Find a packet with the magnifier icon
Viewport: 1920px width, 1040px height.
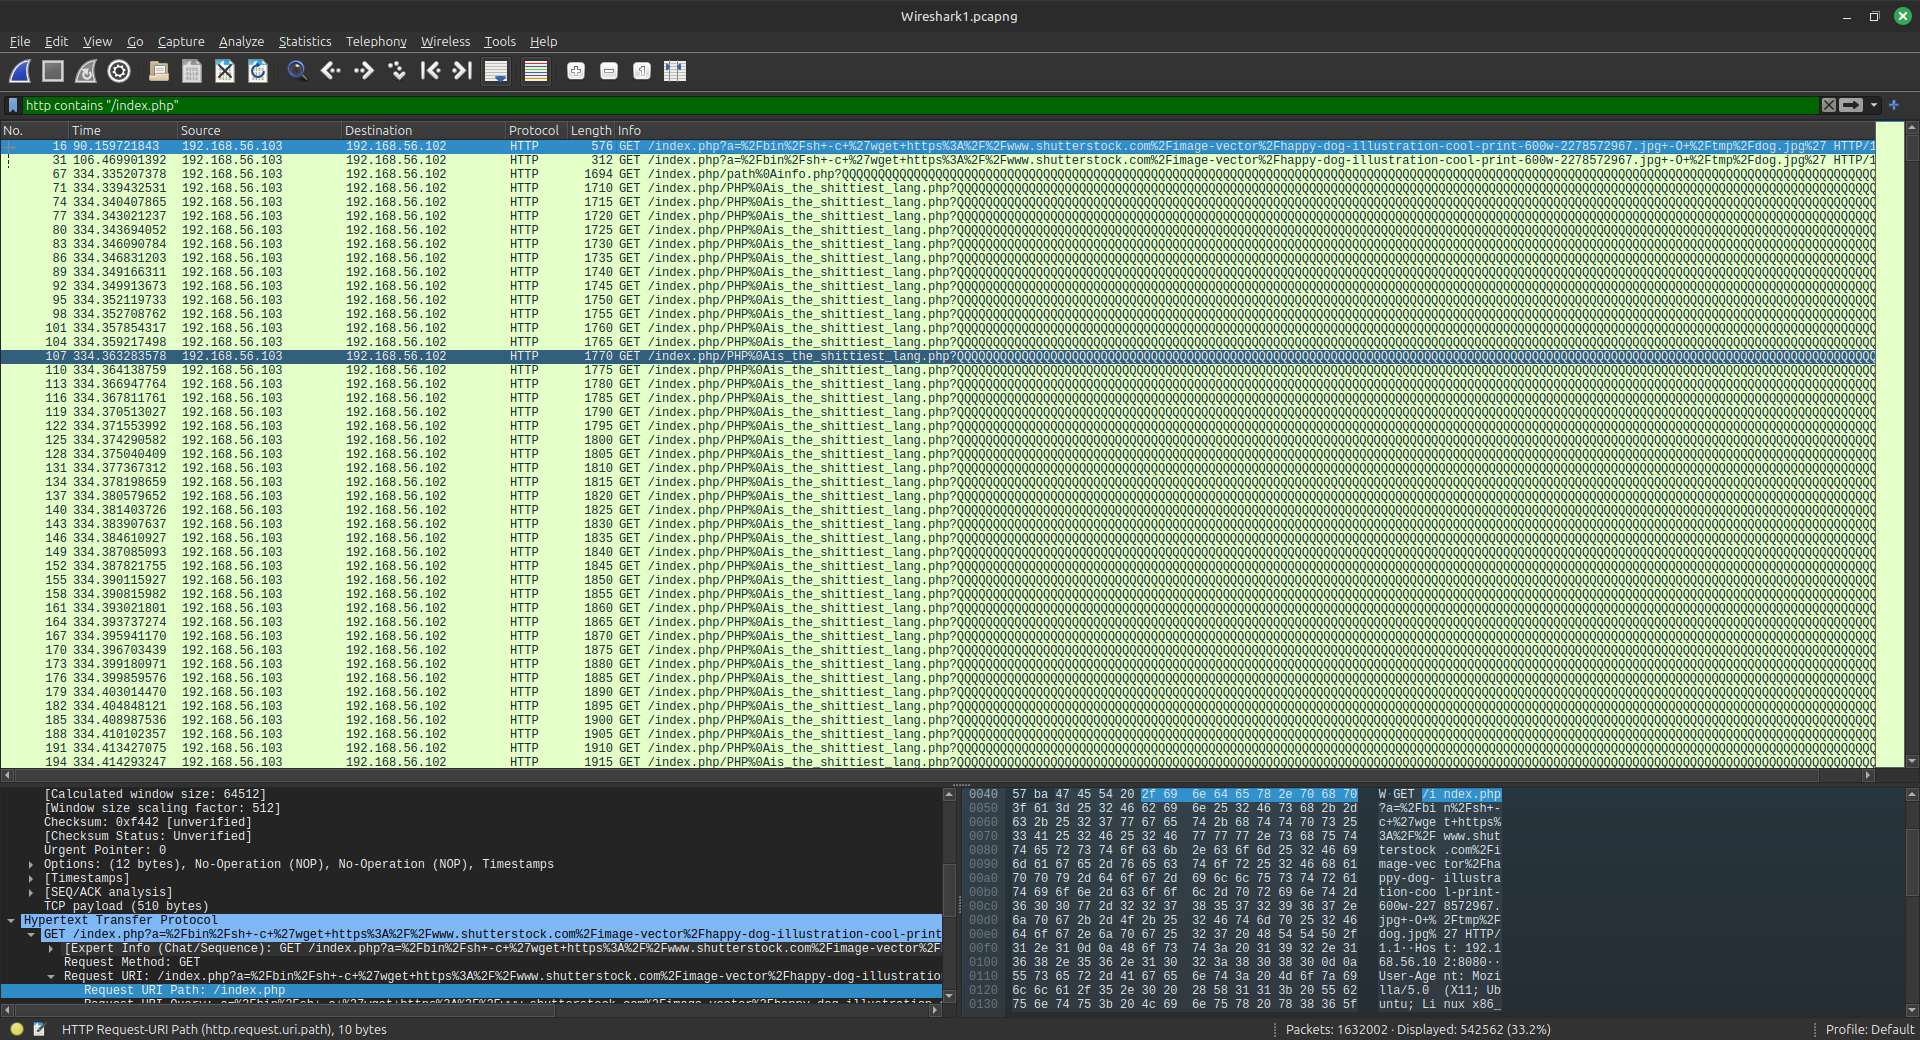297,71
